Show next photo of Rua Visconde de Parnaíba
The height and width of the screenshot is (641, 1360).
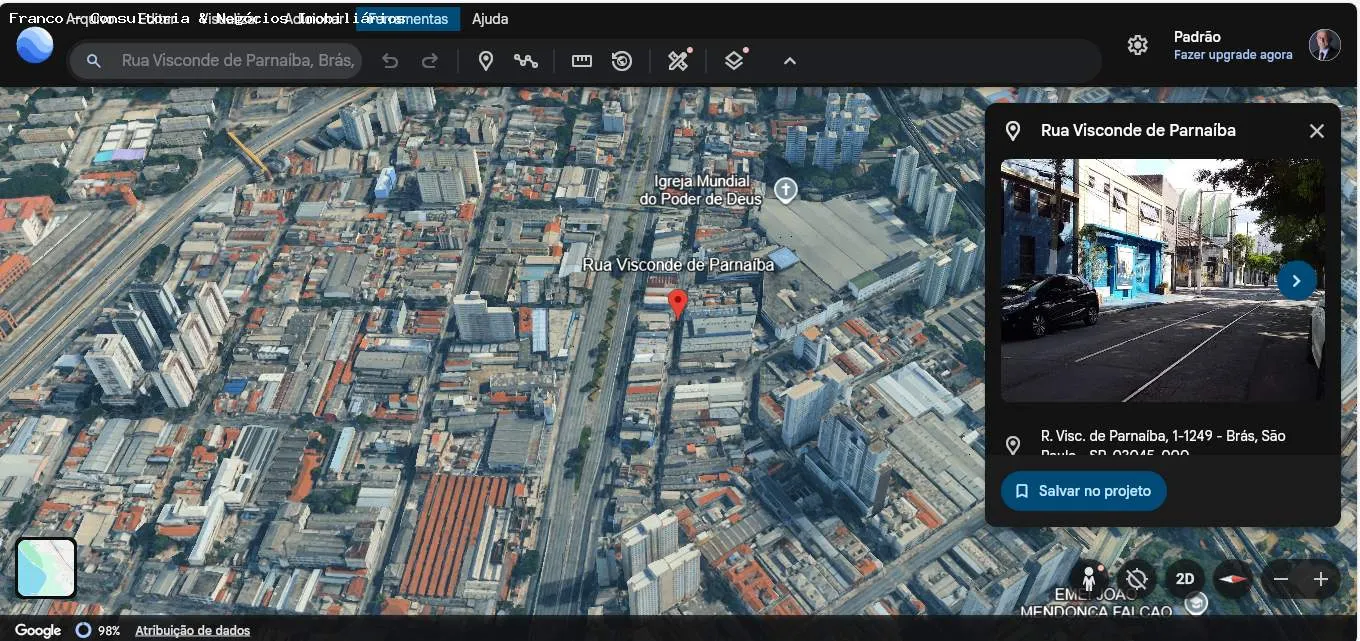tap(1296, 281)
